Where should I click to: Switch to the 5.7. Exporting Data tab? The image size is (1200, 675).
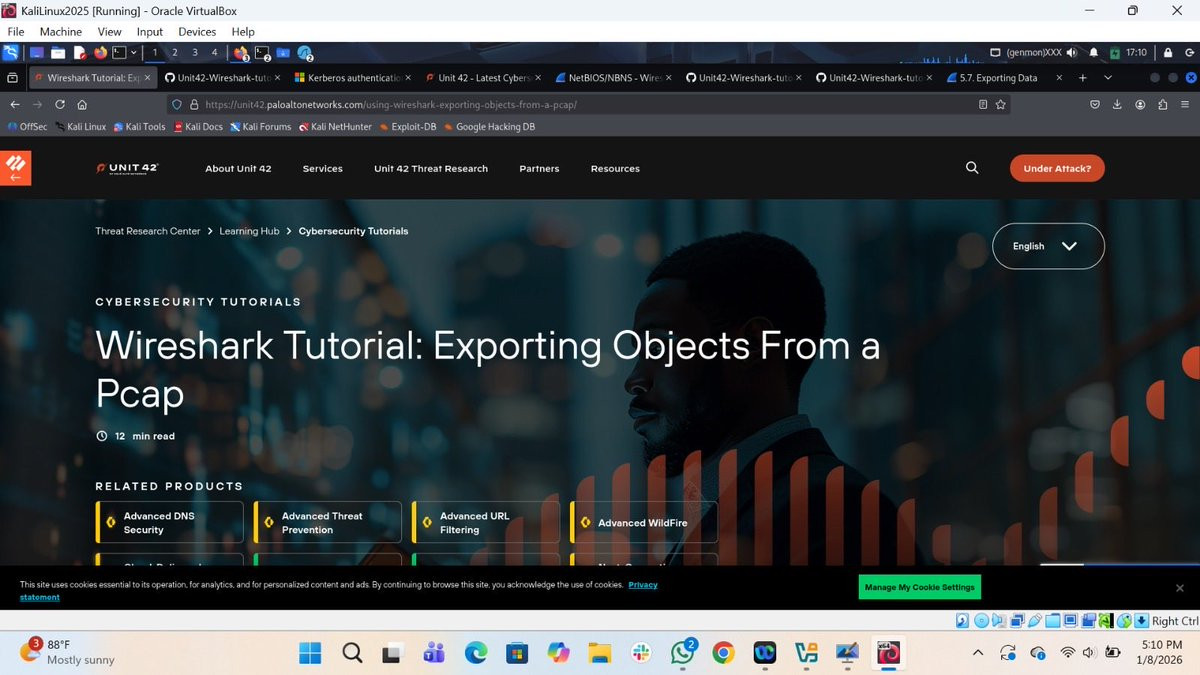(1003, 77)
